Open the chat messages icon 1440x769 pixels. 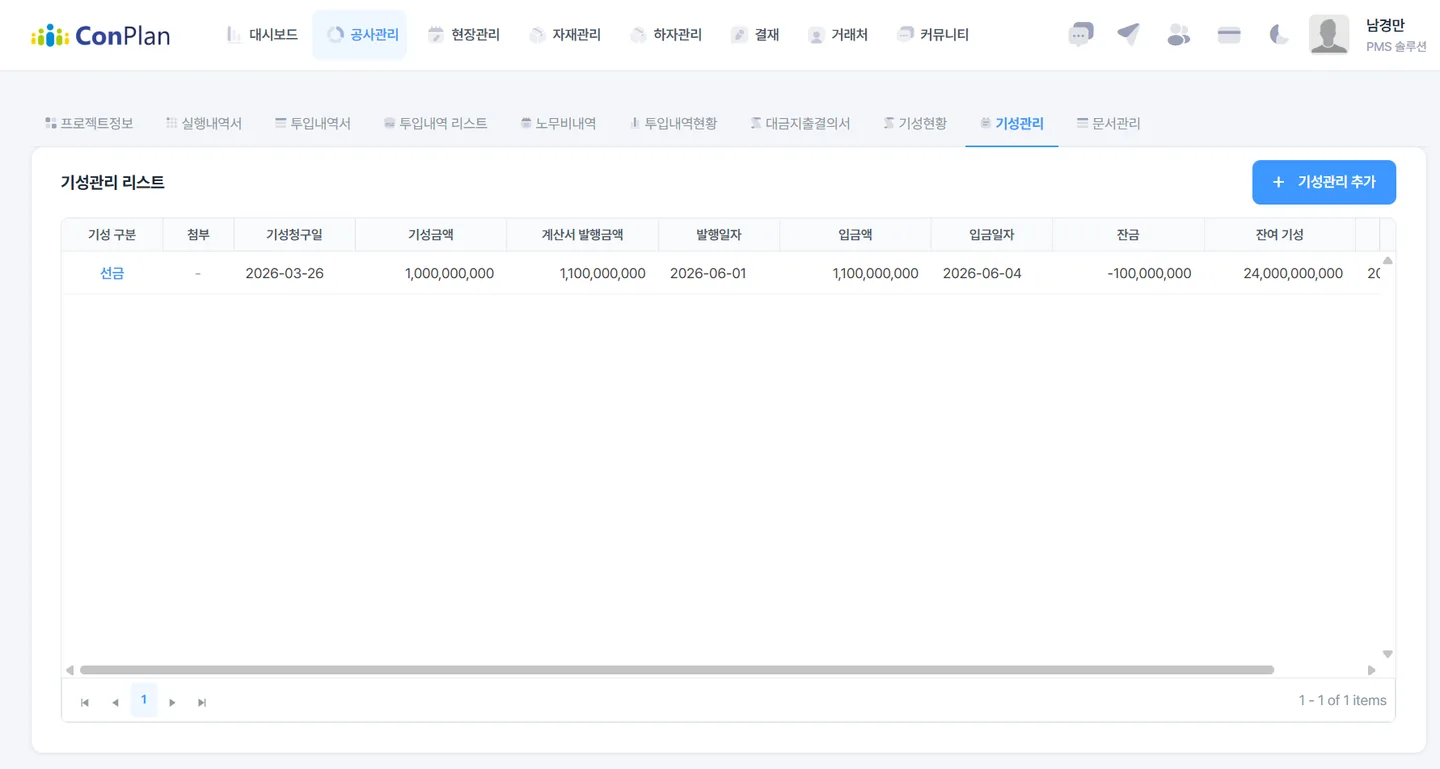point(1080,35)
